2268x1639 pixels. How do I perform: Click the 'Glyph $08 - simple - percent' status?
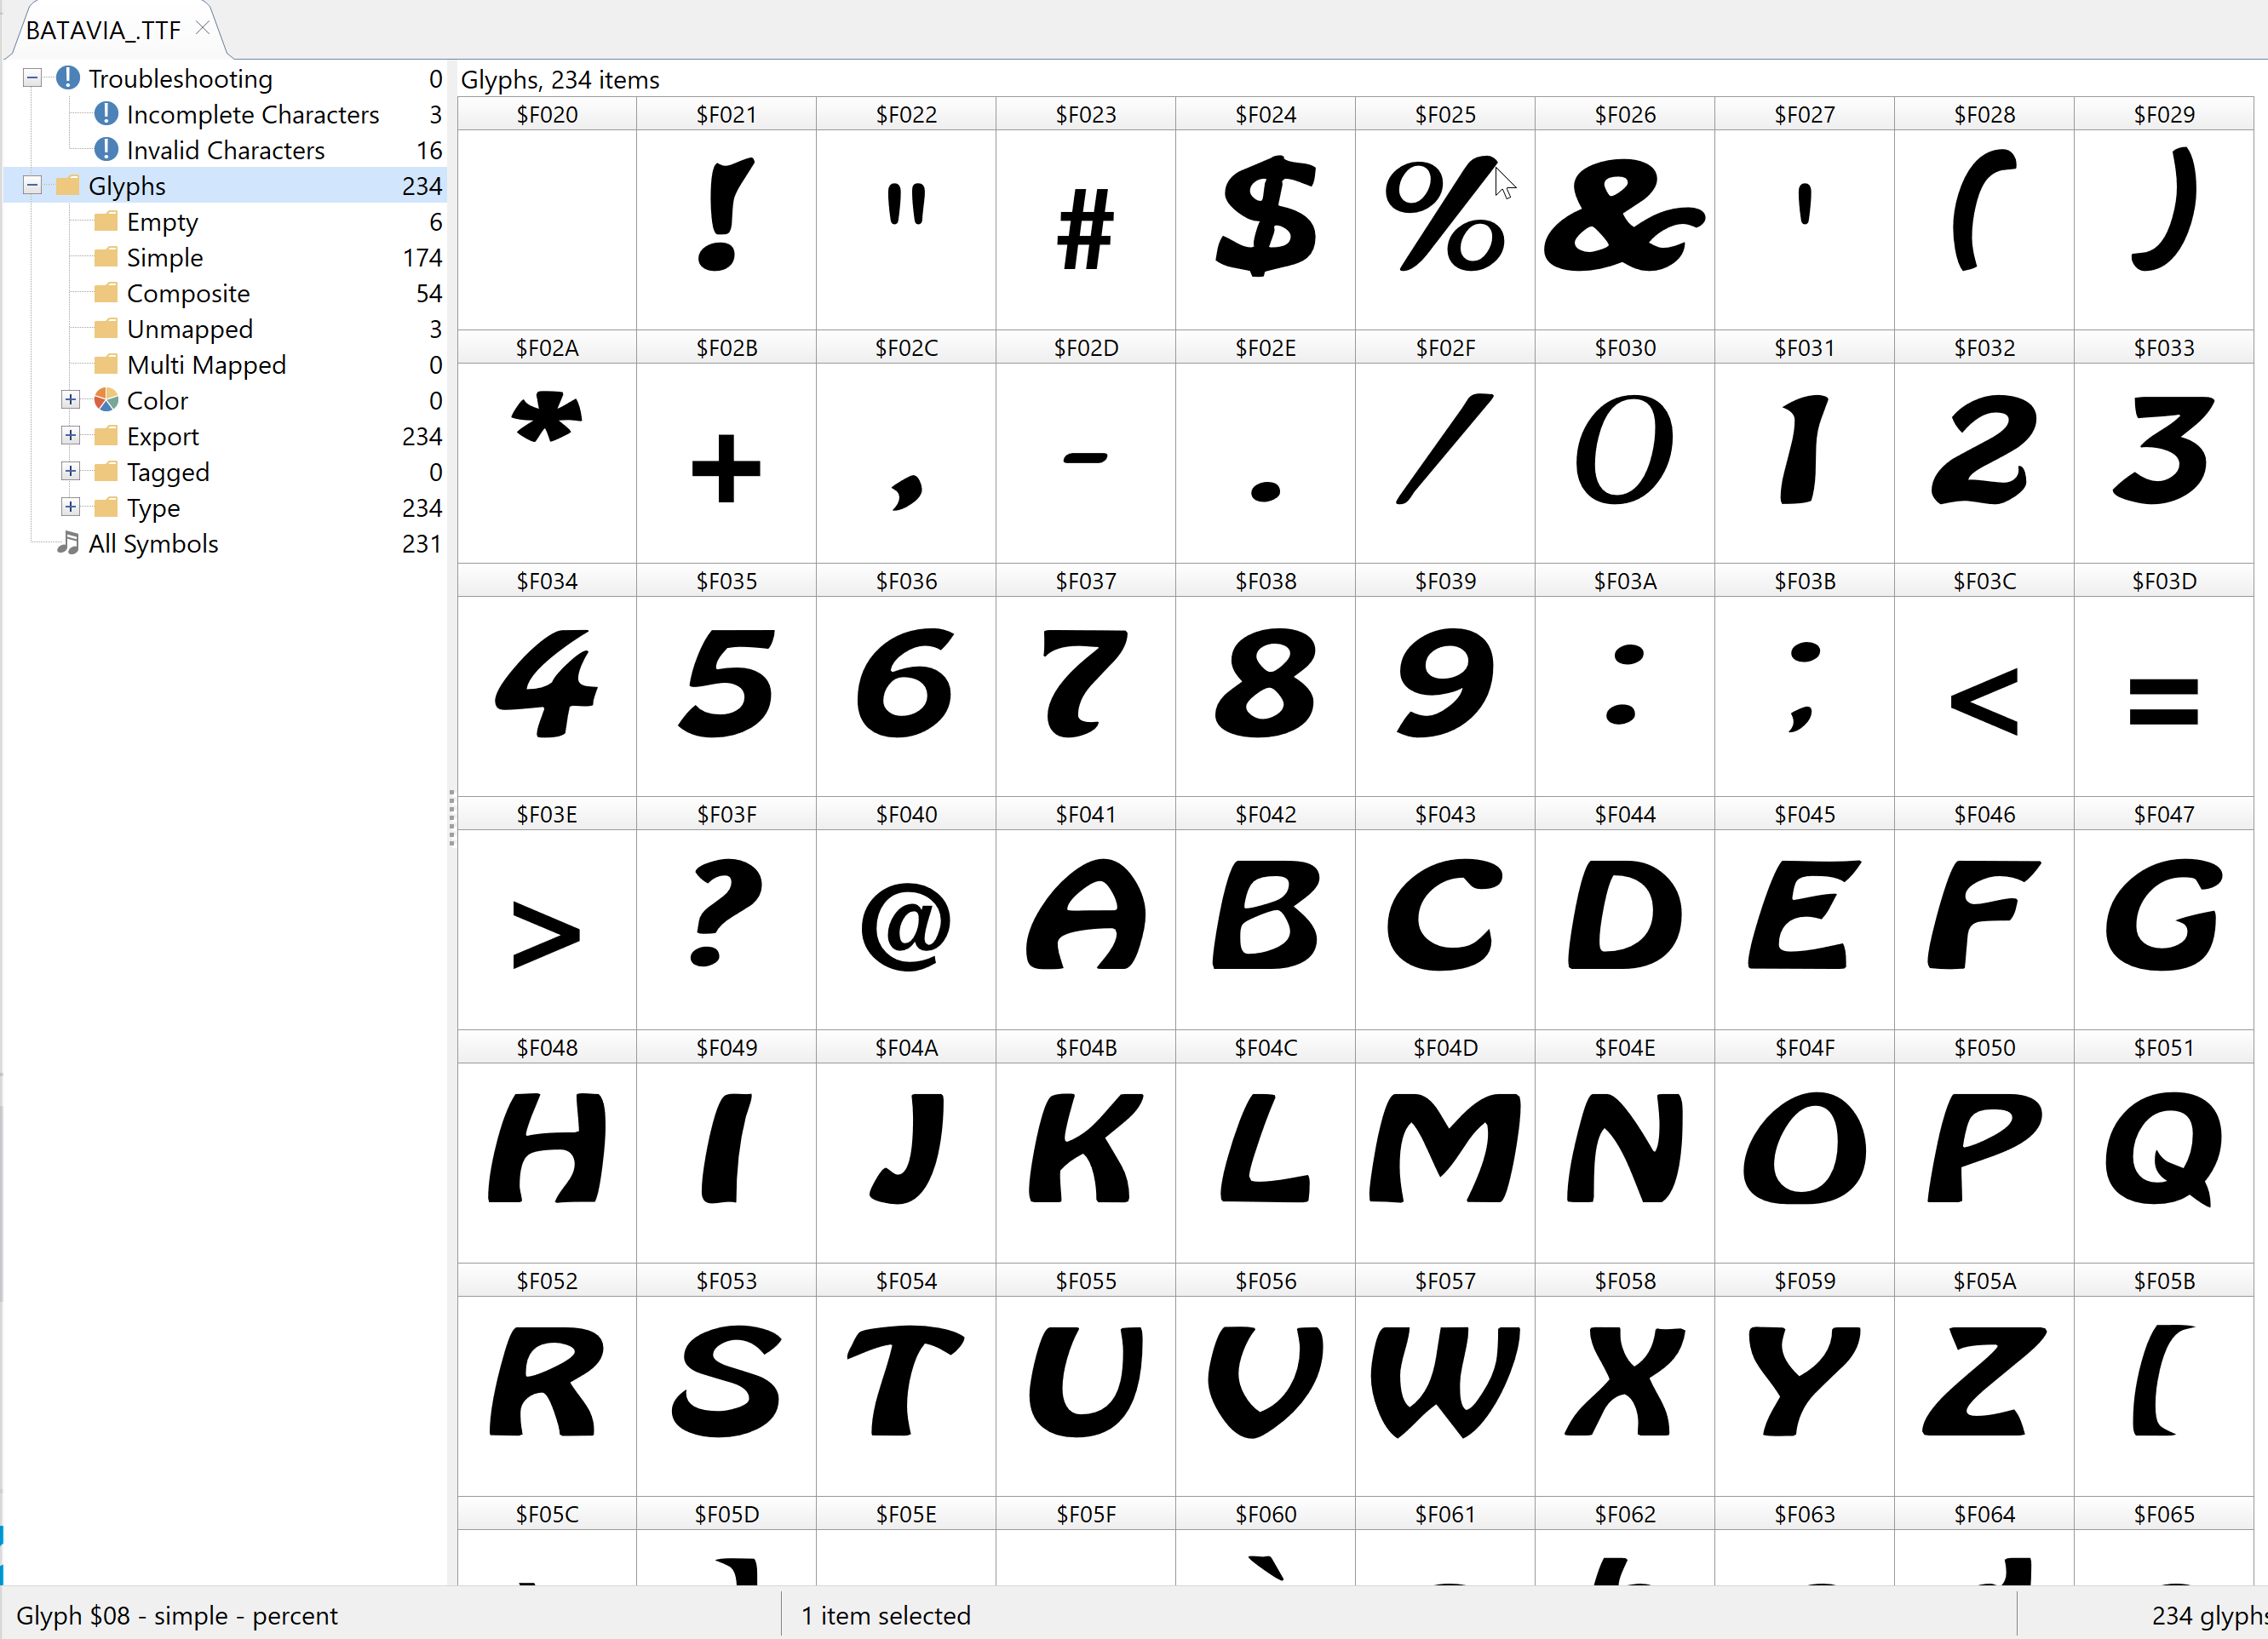(177, 1615)
